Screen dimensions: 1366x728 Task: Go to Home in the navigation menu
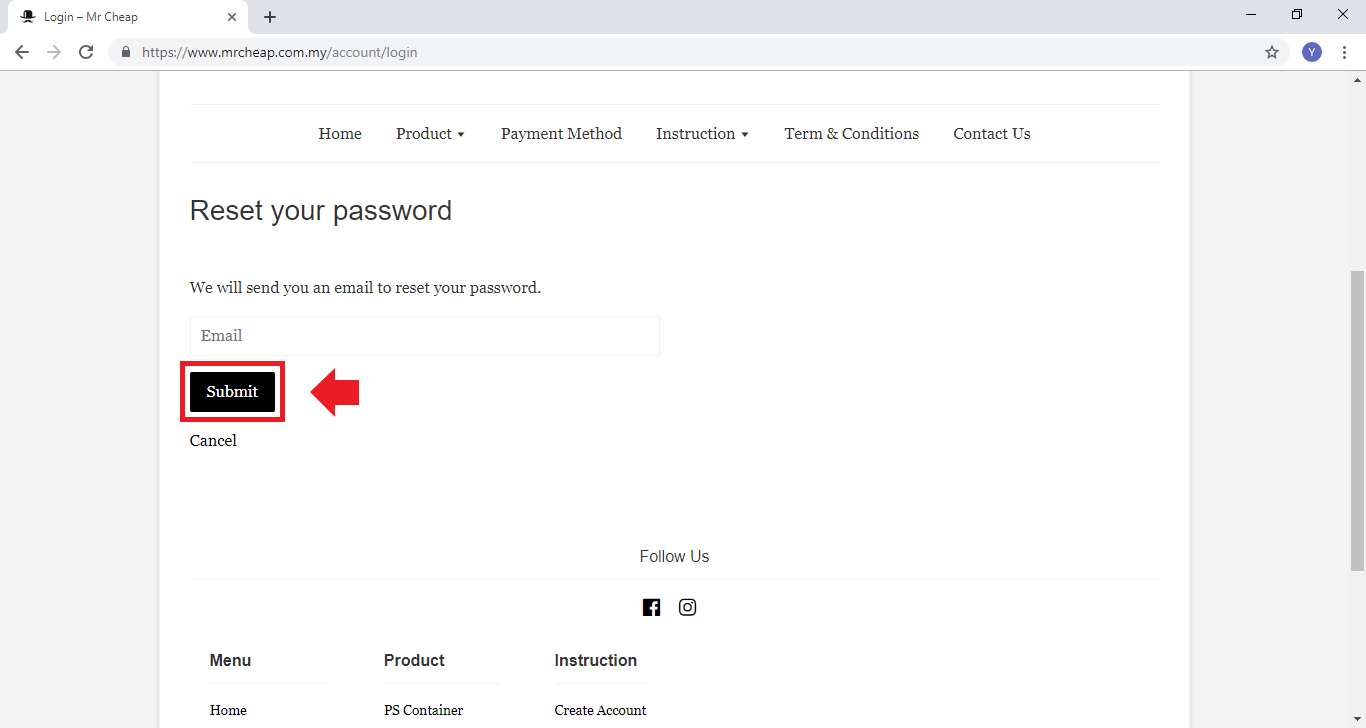(x=340, y=134)
